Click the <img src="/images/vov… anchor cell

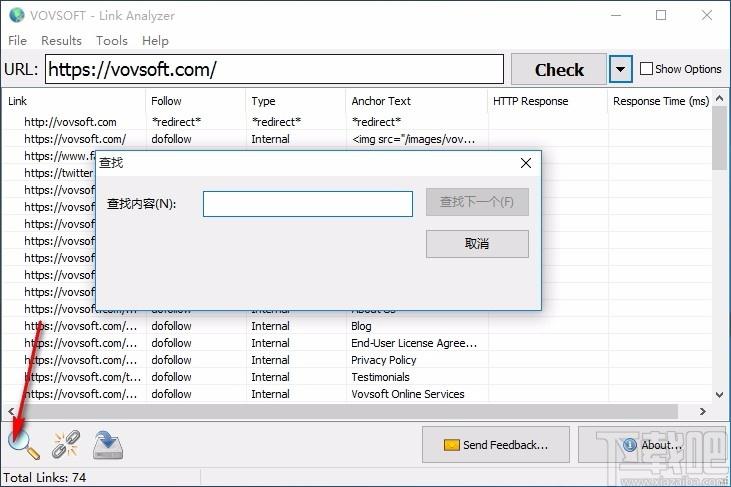[x=414, y=139]
